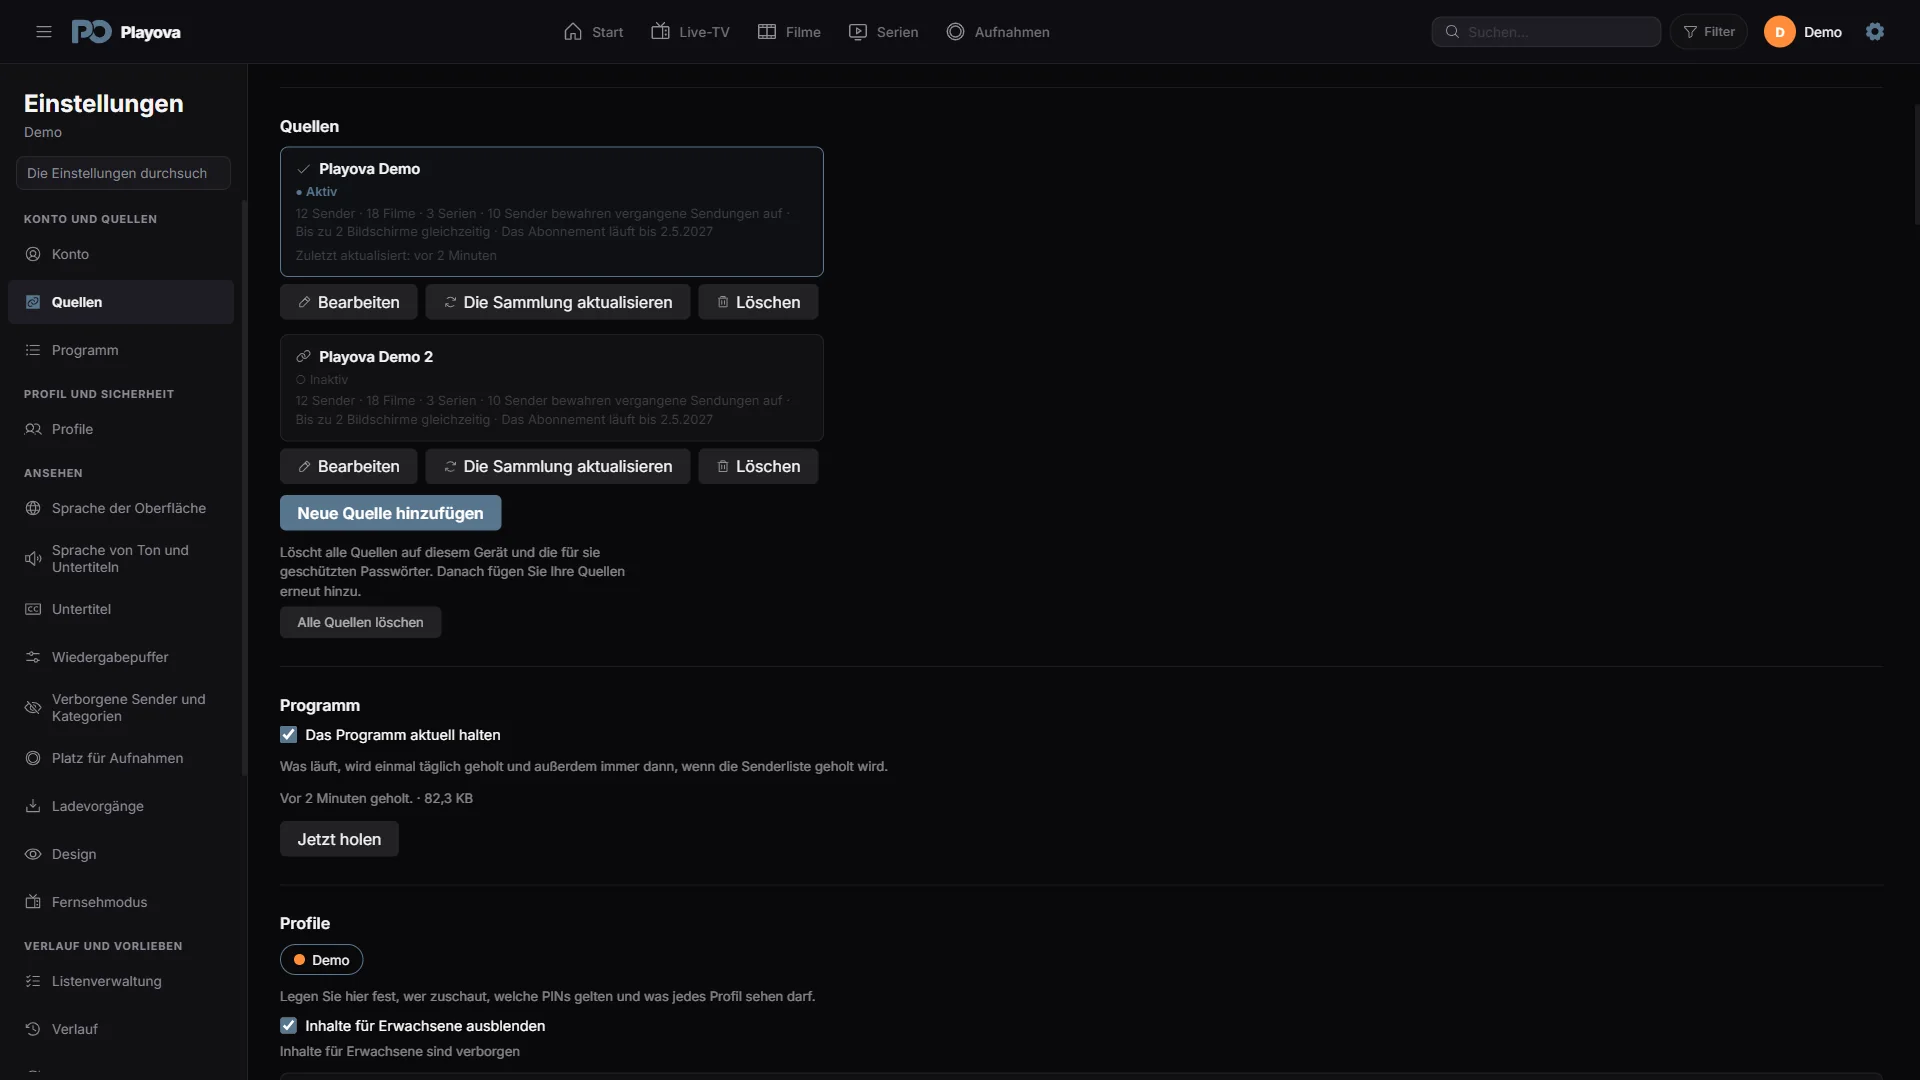Select Quellen in the settings sidebar
The width and height of the screenshot is (1920, 1080).
(x=121, y=302)
